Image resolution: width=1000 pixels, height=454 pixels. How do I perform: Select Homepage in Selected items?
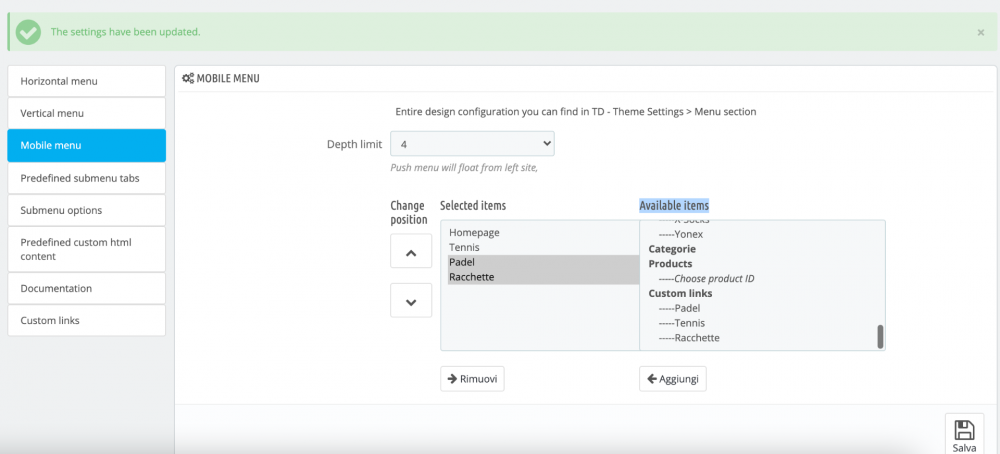475,232
